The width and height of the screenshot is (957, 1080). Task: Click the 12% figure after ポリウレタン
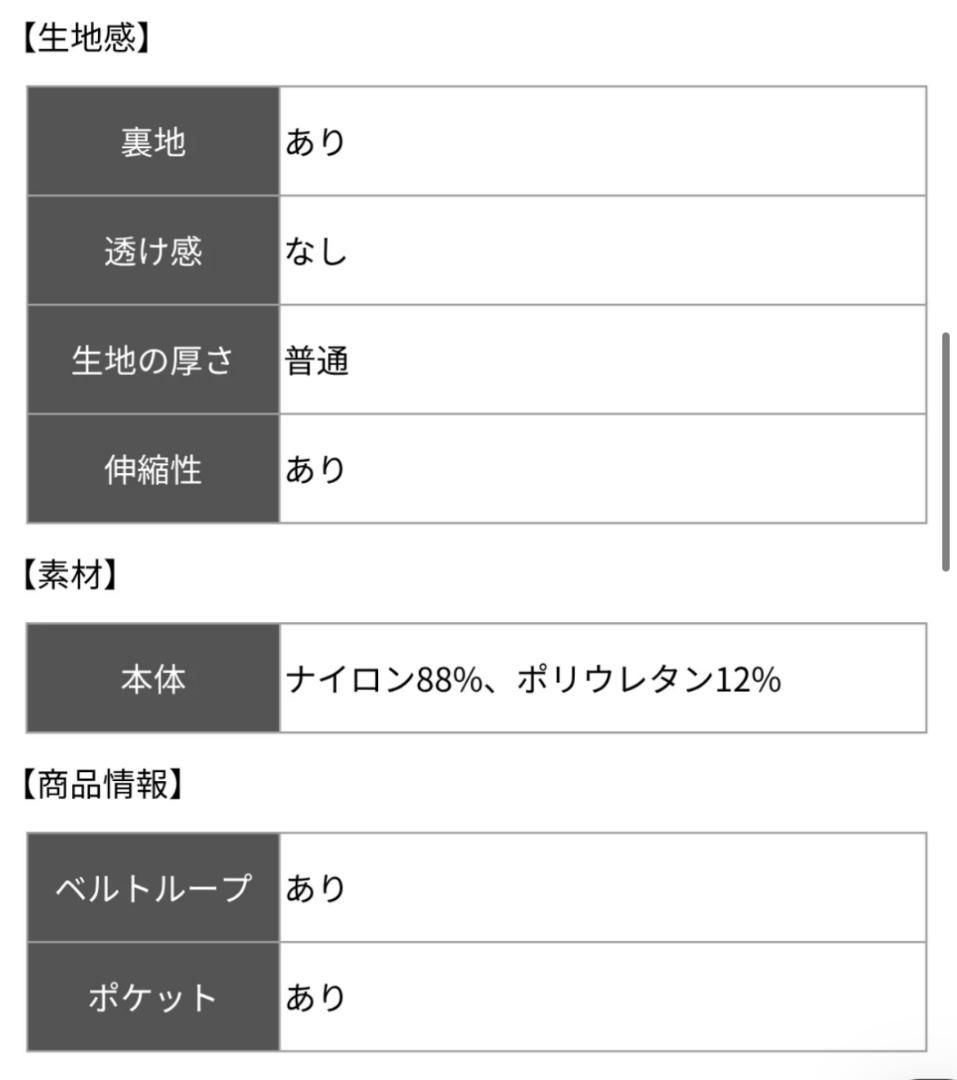748,679
